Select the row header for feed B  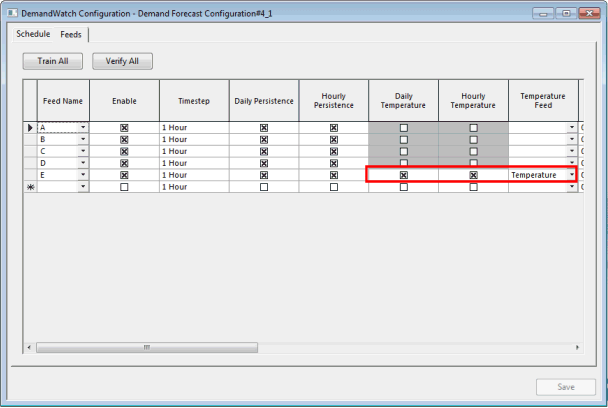coord(30,139)
